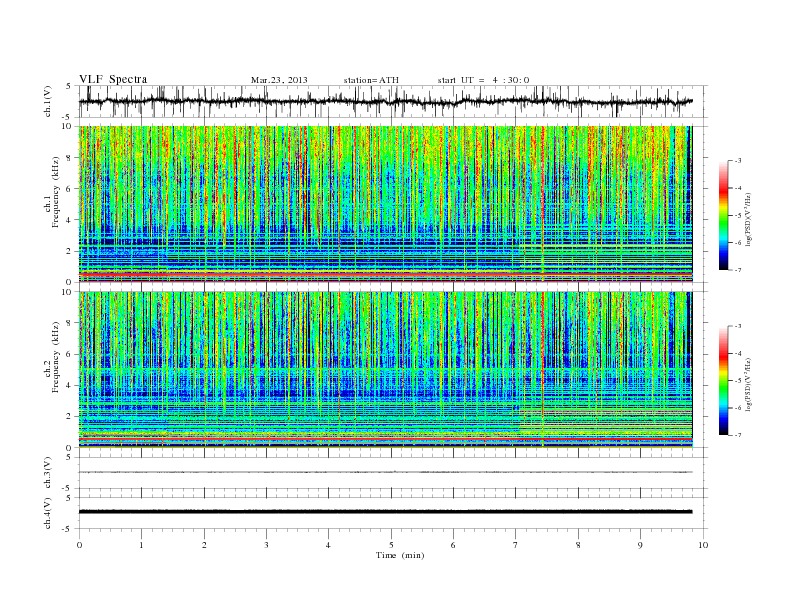
Task: Click the "ch.4(V)" axis label
Action: pos(48,513)
